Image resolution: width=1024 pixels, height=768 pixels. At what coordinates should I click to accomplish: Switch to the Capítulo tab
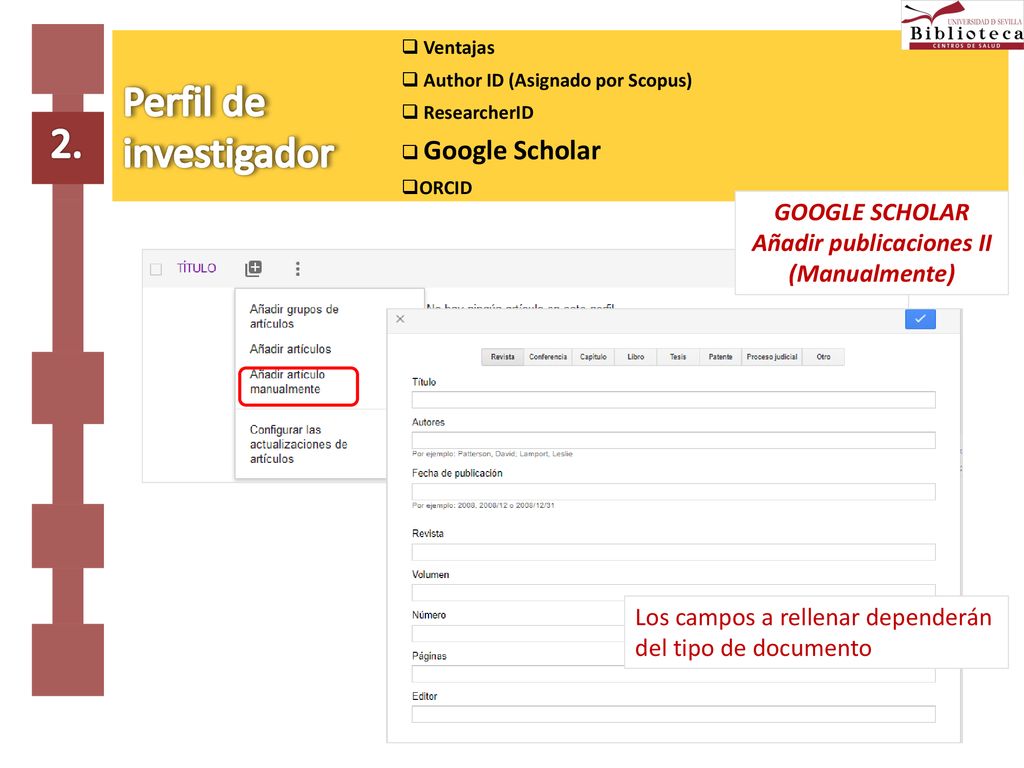click(x=593, y=357)
